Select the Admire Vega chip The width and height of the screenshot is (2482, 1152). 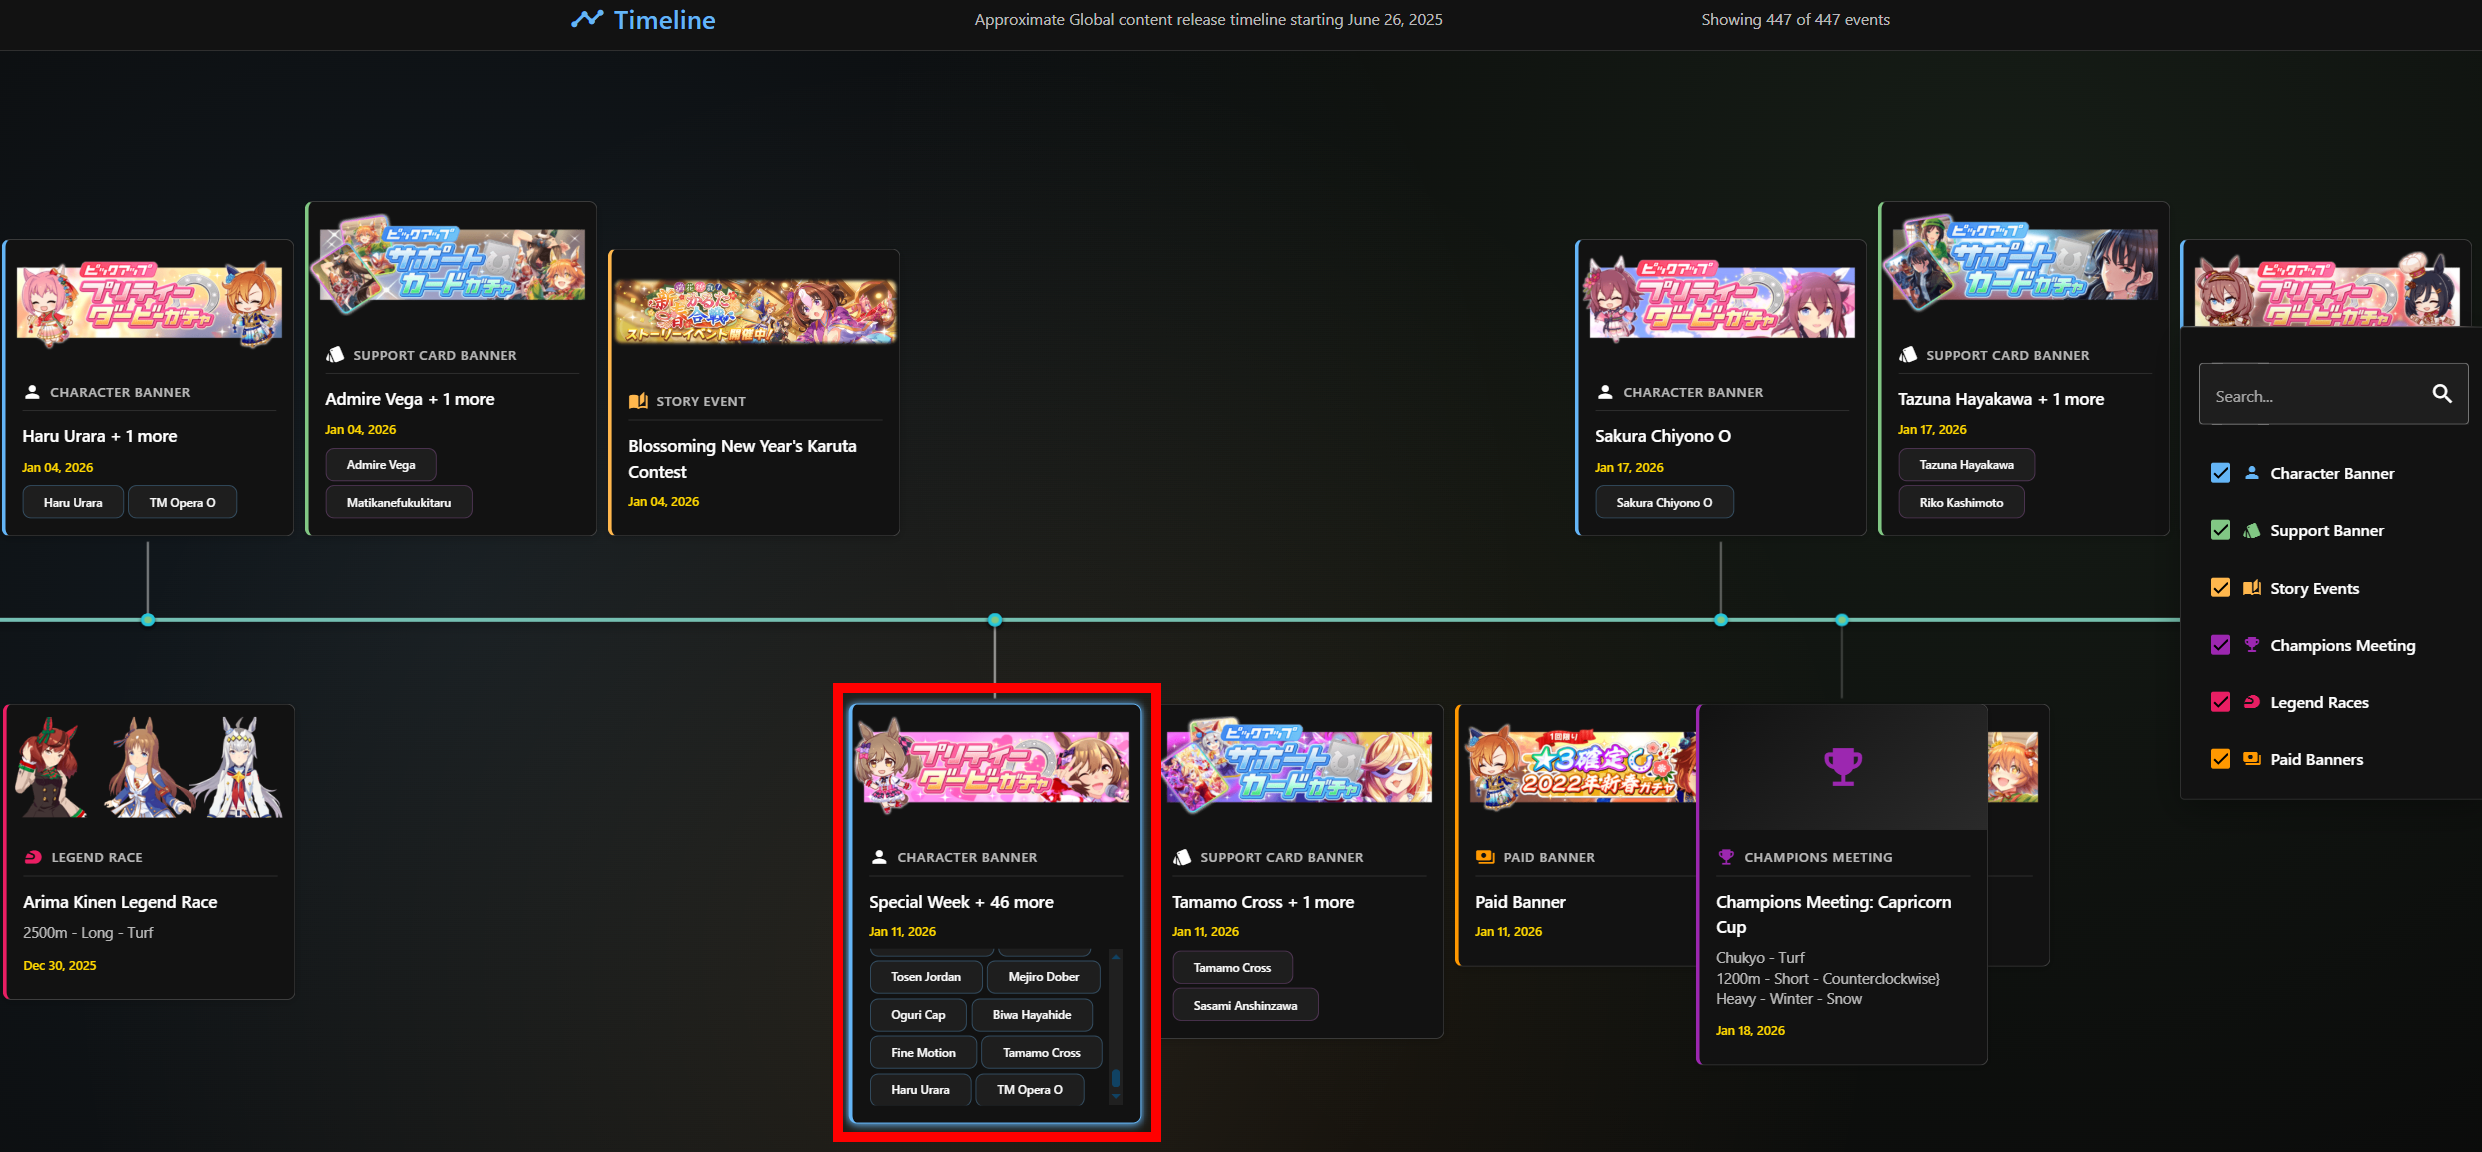pyautogui.click(x=381, y=464)
